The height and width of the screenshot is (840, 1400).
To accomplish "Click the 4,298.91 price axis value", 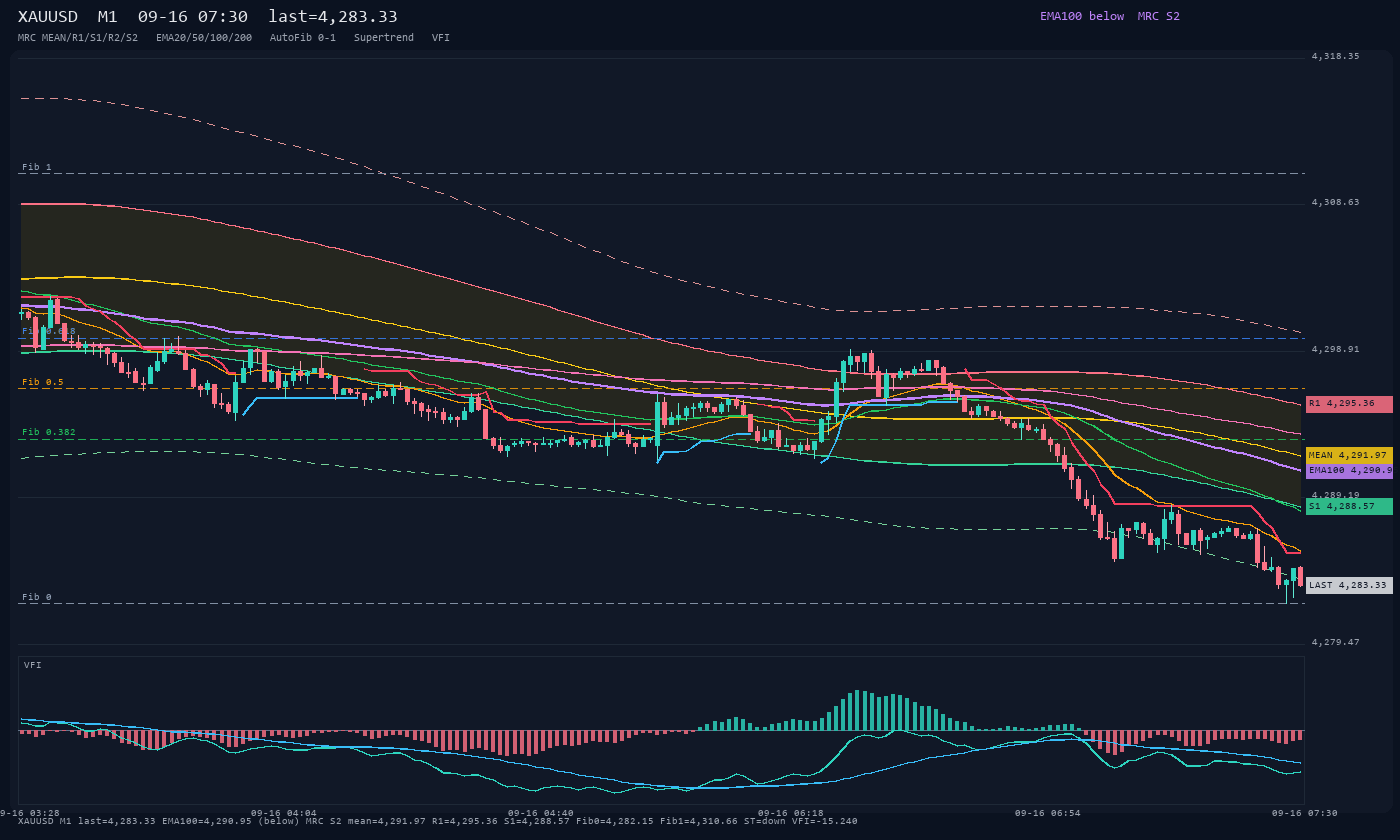I will click(x=1336, y=349).
